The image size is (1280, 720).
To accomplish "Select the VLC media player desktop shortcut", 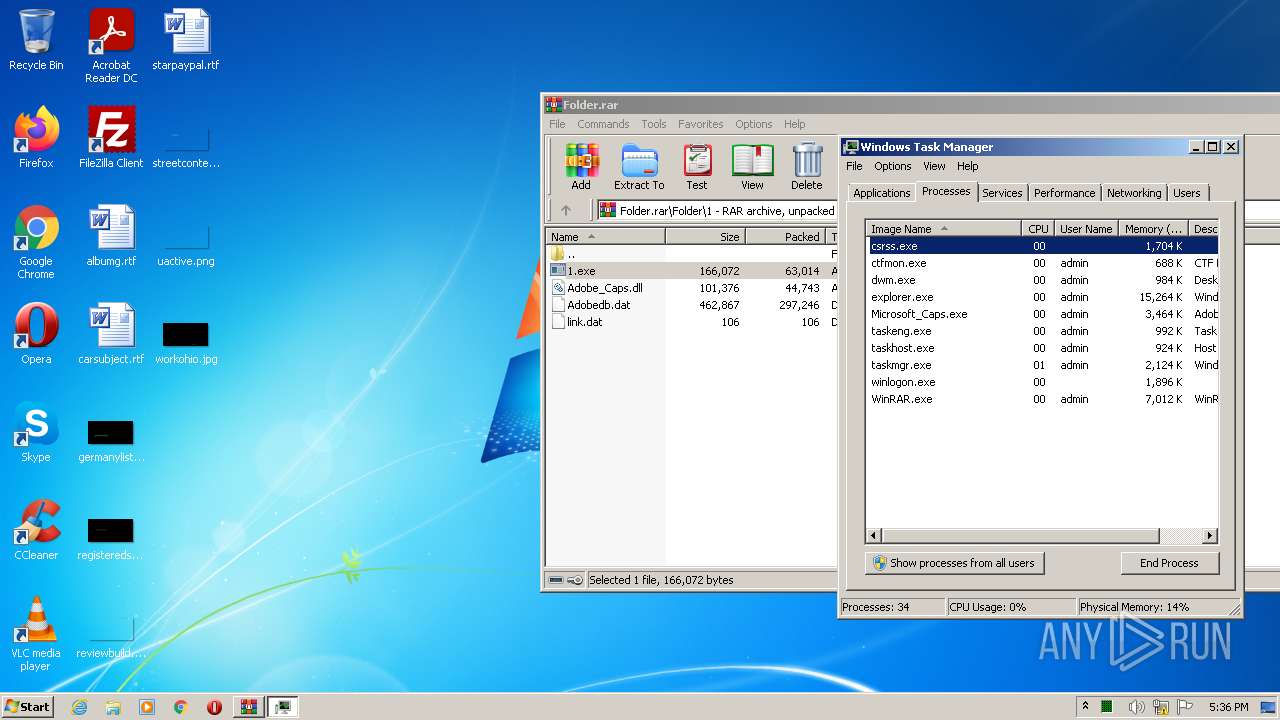I will (36, 634).
